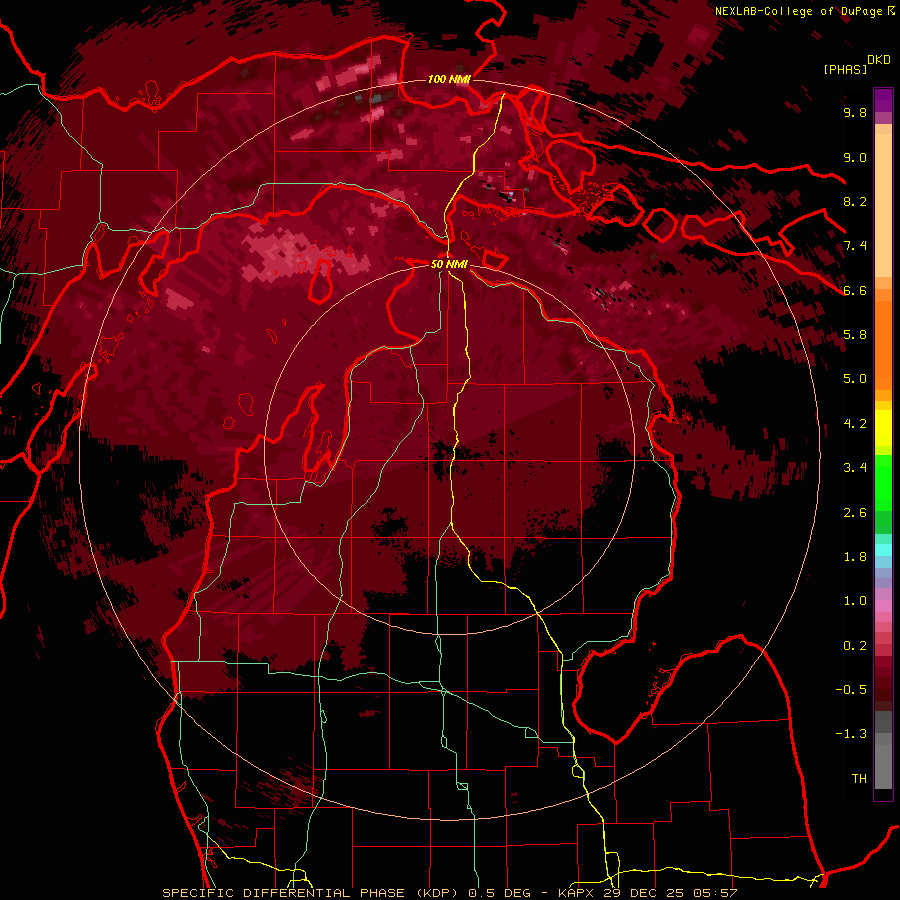Click the 4.2 scale value
The image size is (900, 900).
coord(855,424)
